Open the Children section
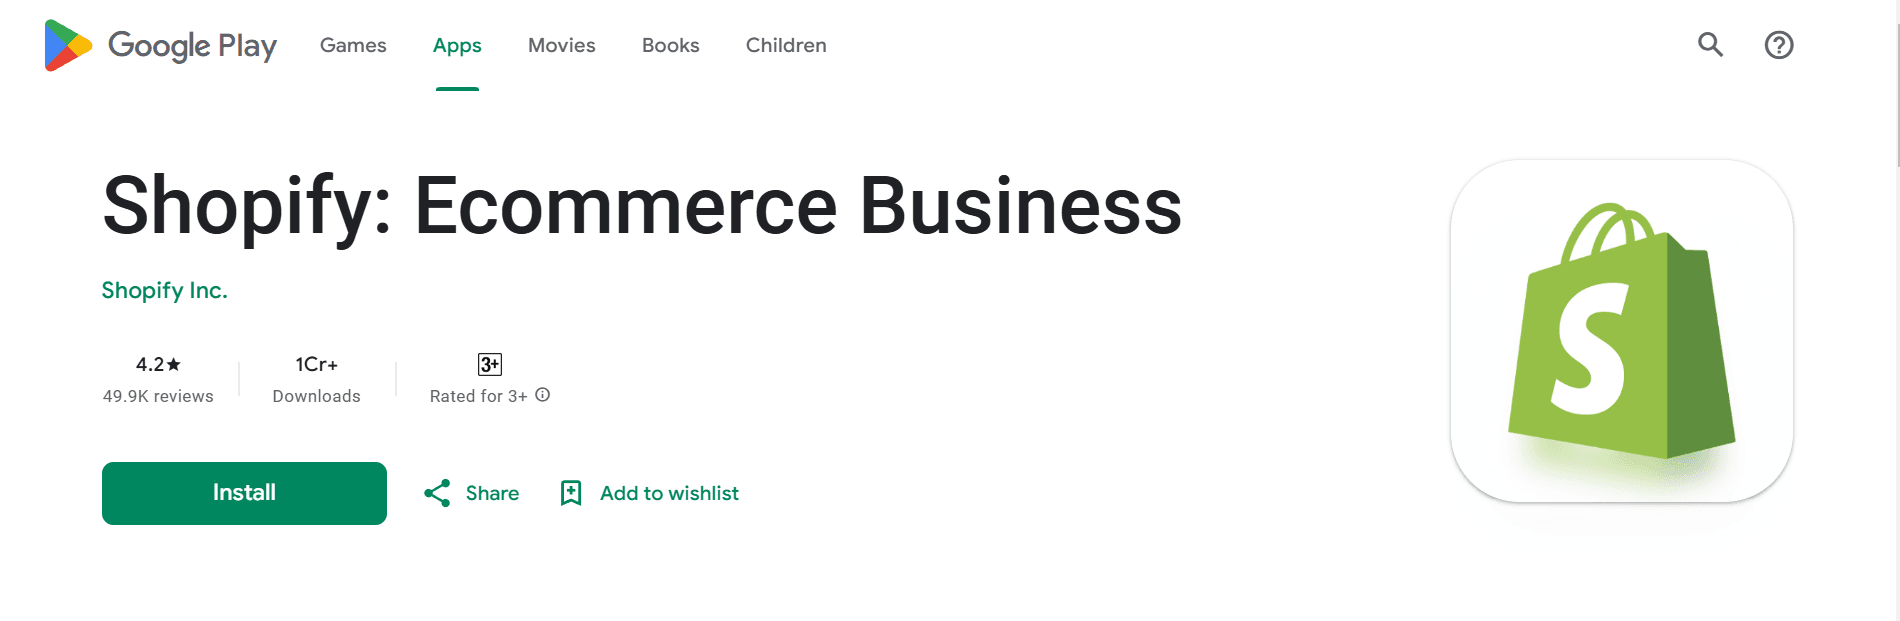 point(785,45)
